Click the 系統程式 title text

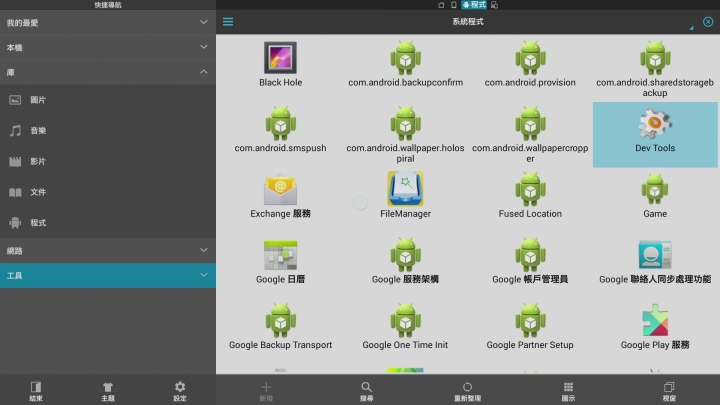(467, 22)
